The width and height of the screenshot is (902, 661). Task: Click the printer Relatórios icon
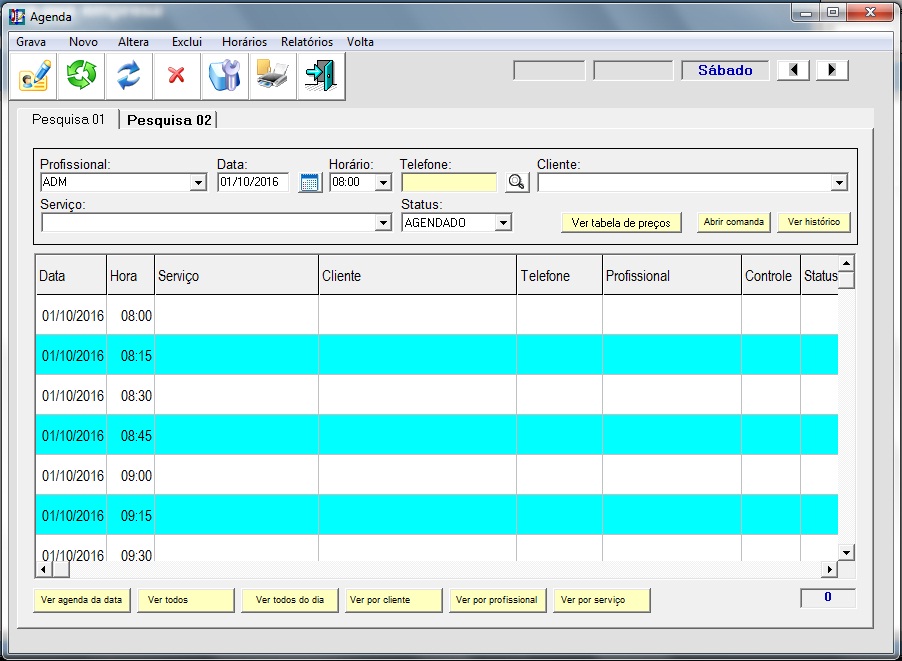273,76
